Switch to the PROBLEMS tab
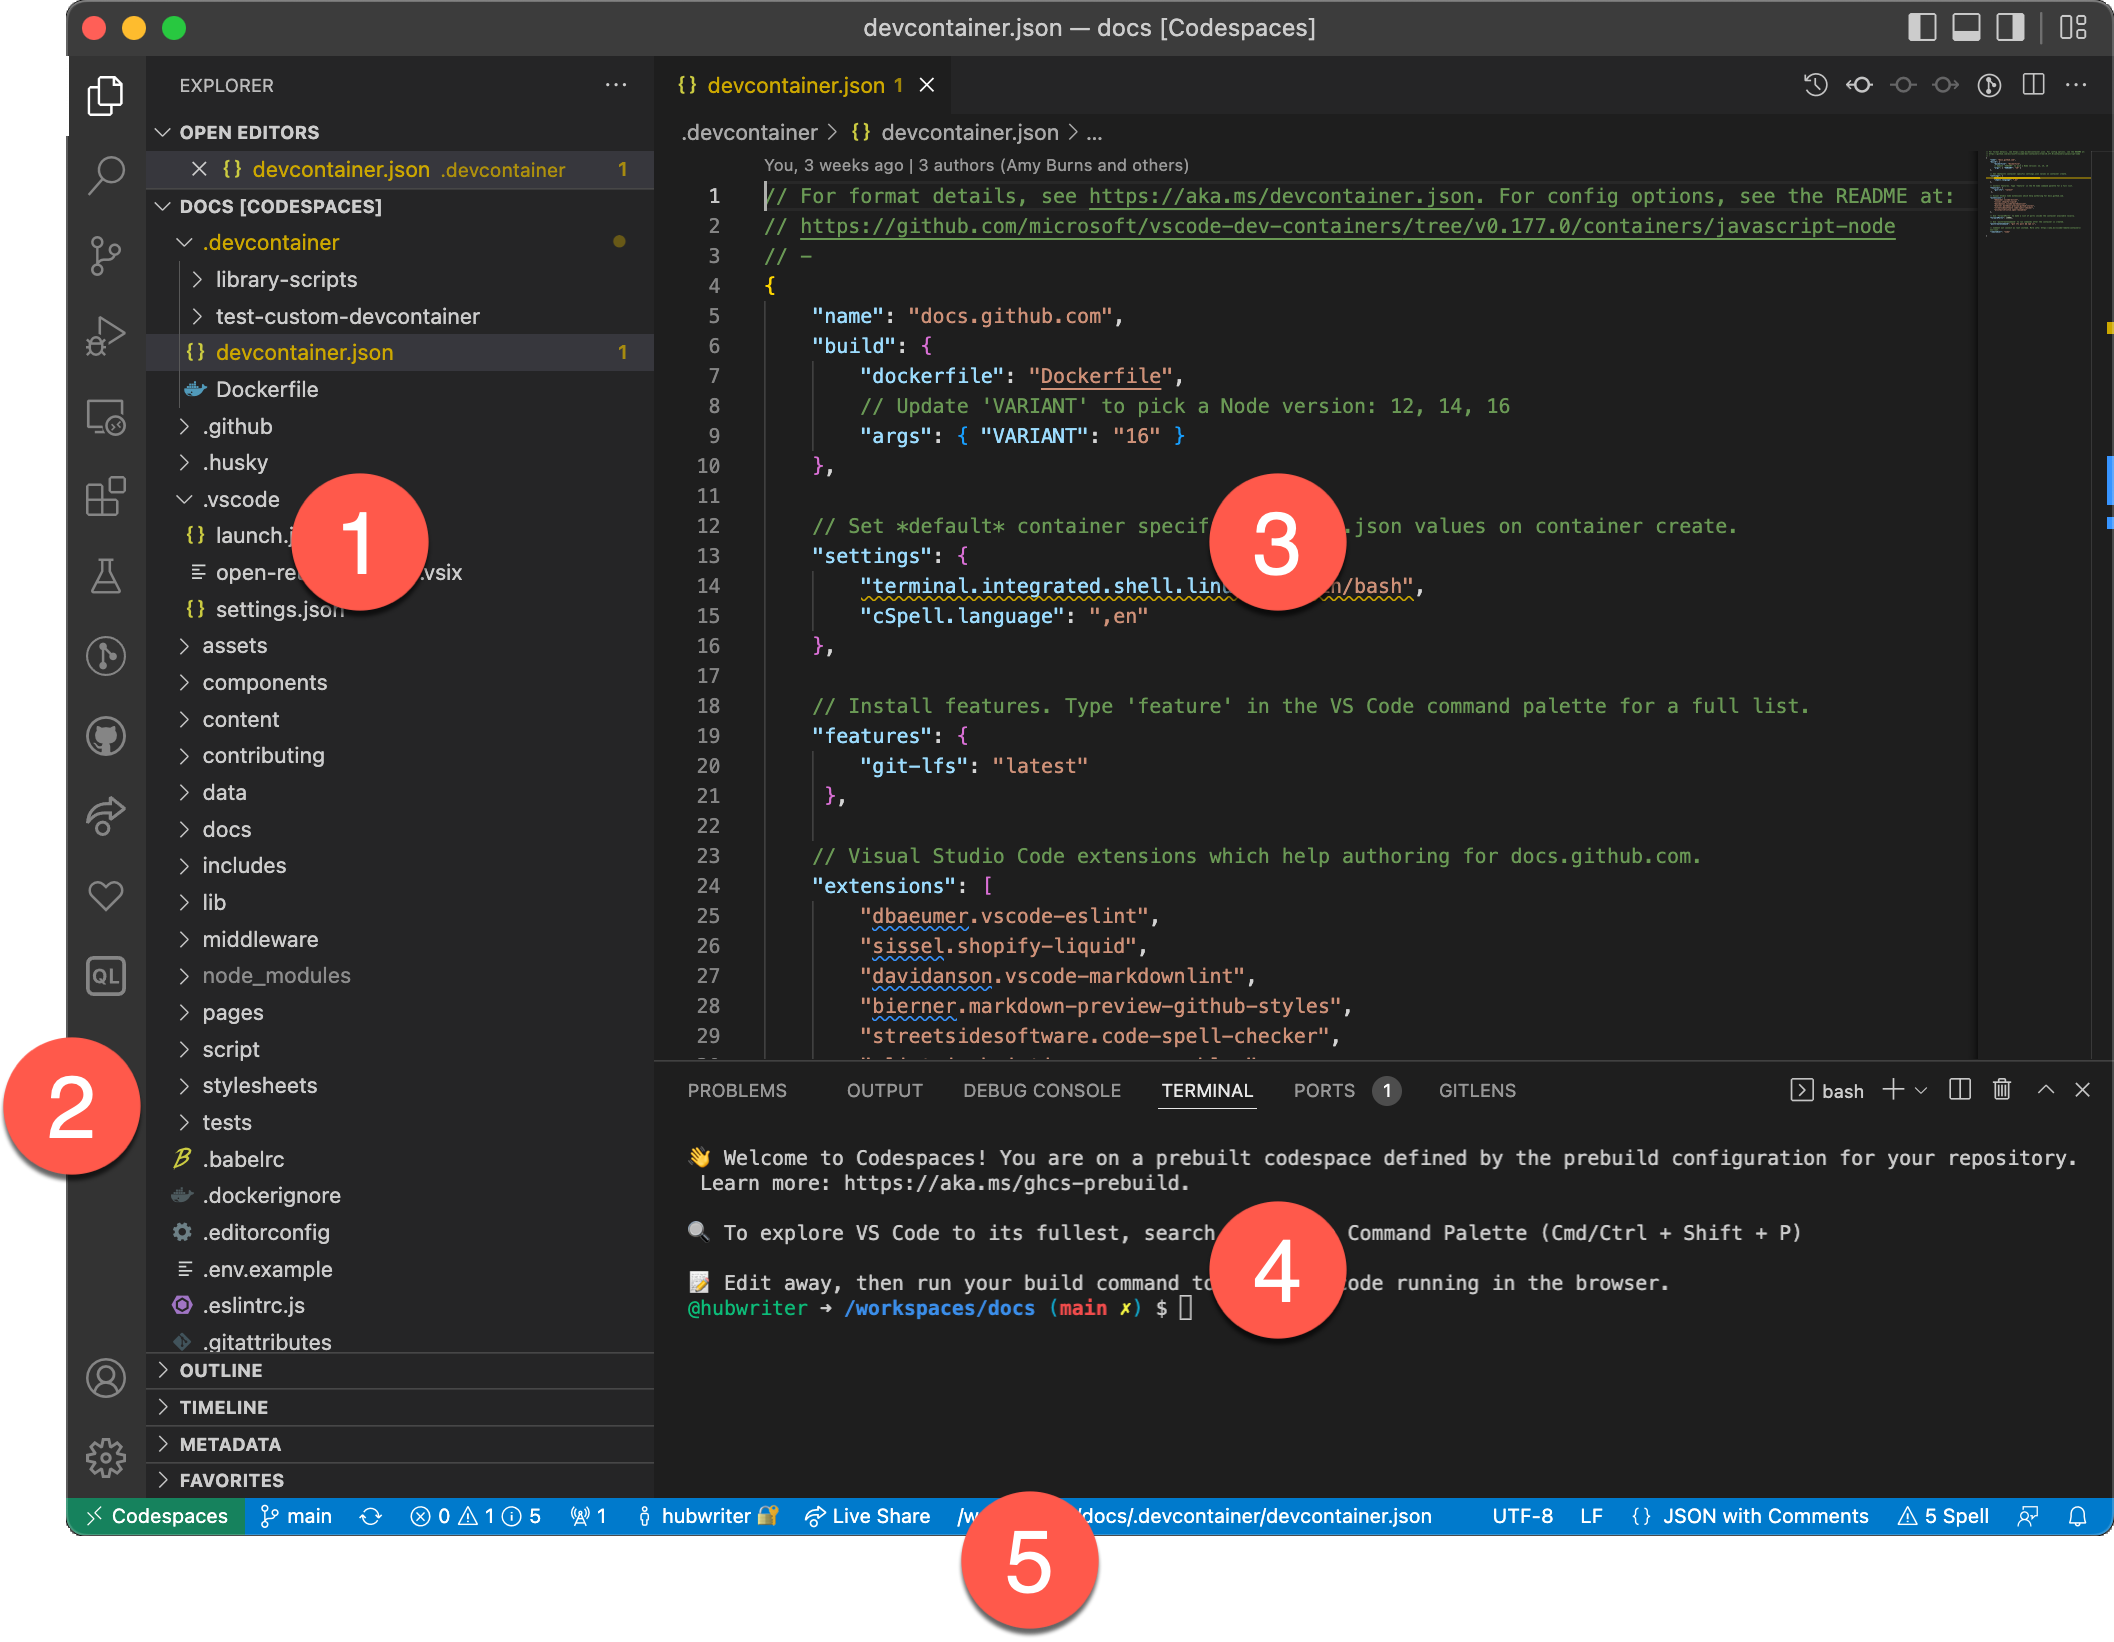This screenshot has height=1642, width=2114. [x=737, y=1090]
